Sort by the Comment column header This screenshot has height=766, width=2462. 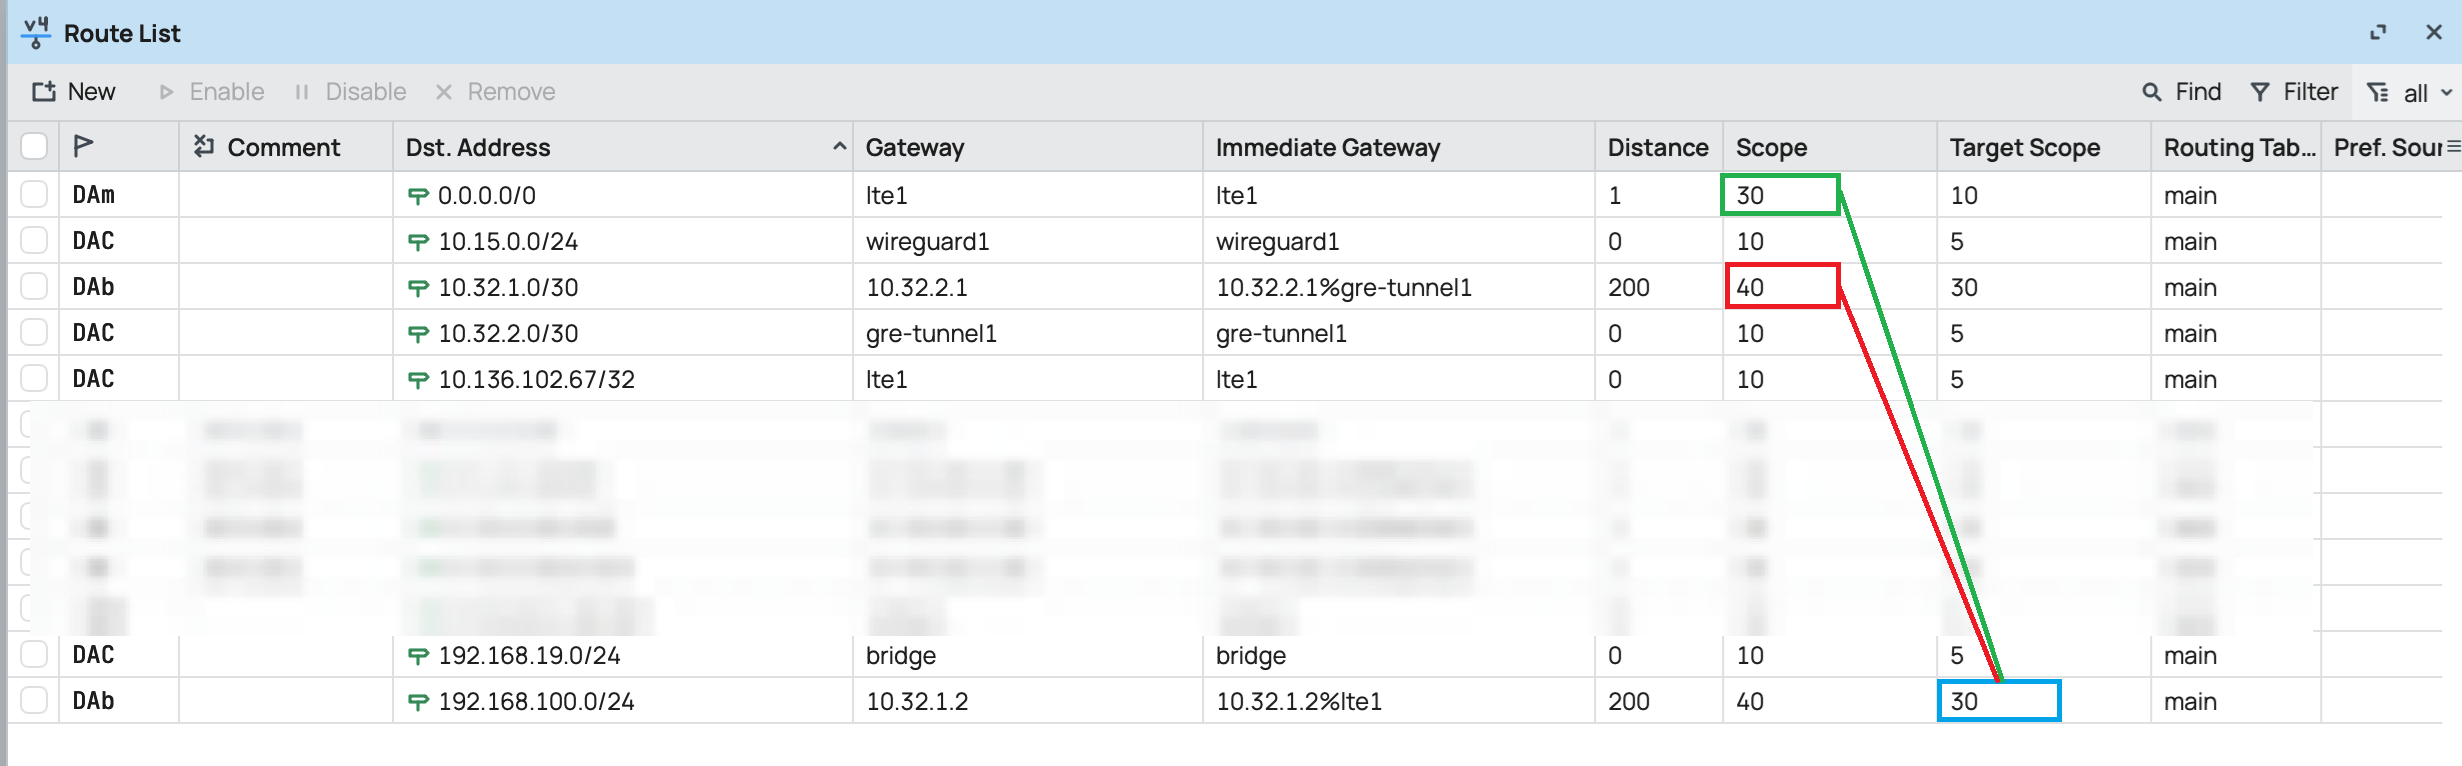pos(284,147)
